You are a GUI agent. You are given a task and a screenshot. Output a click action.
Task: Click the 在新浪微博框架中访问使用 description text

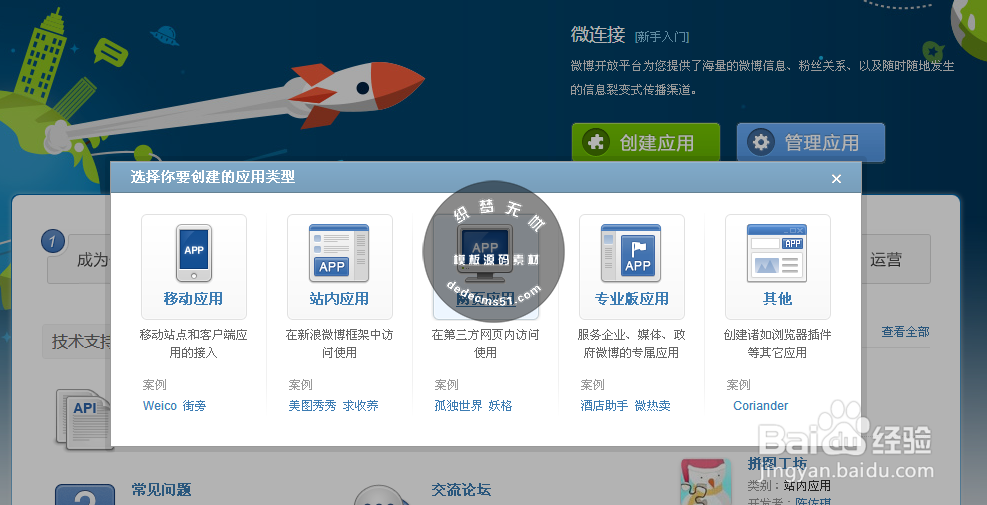pyautogui.click(x=339, y=344)
